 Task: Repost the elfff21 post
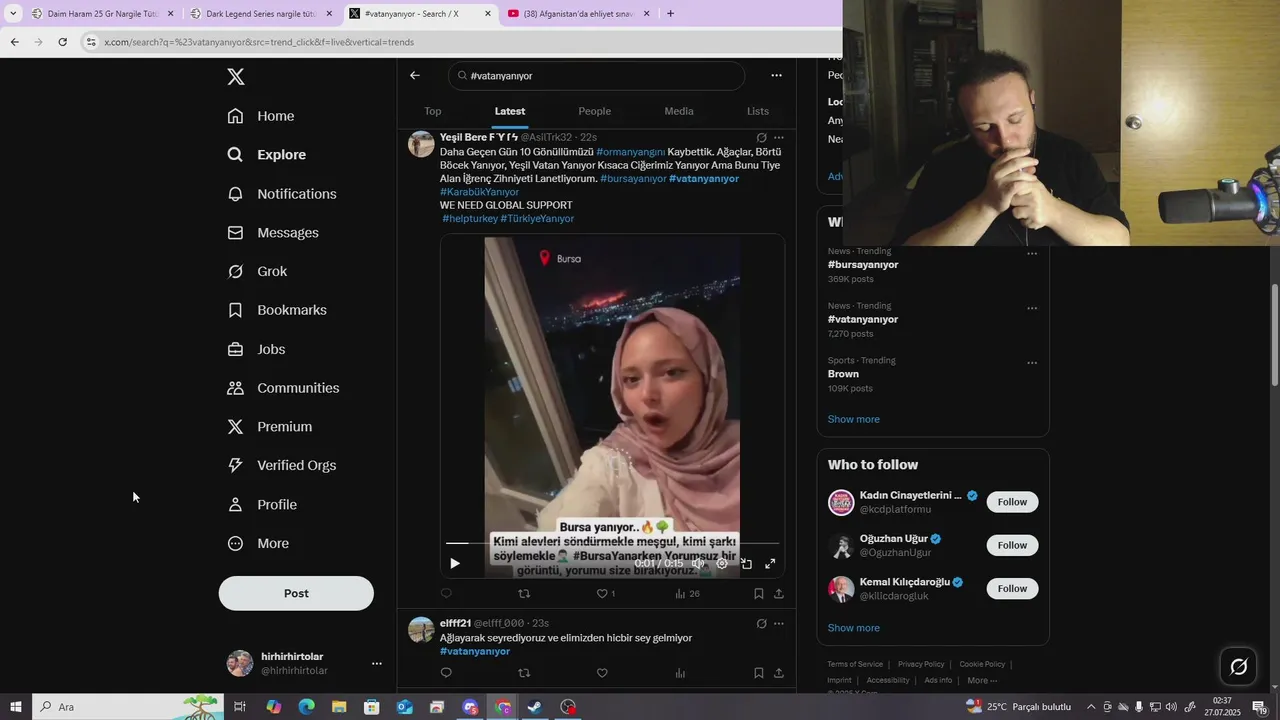tap(524, 673)
